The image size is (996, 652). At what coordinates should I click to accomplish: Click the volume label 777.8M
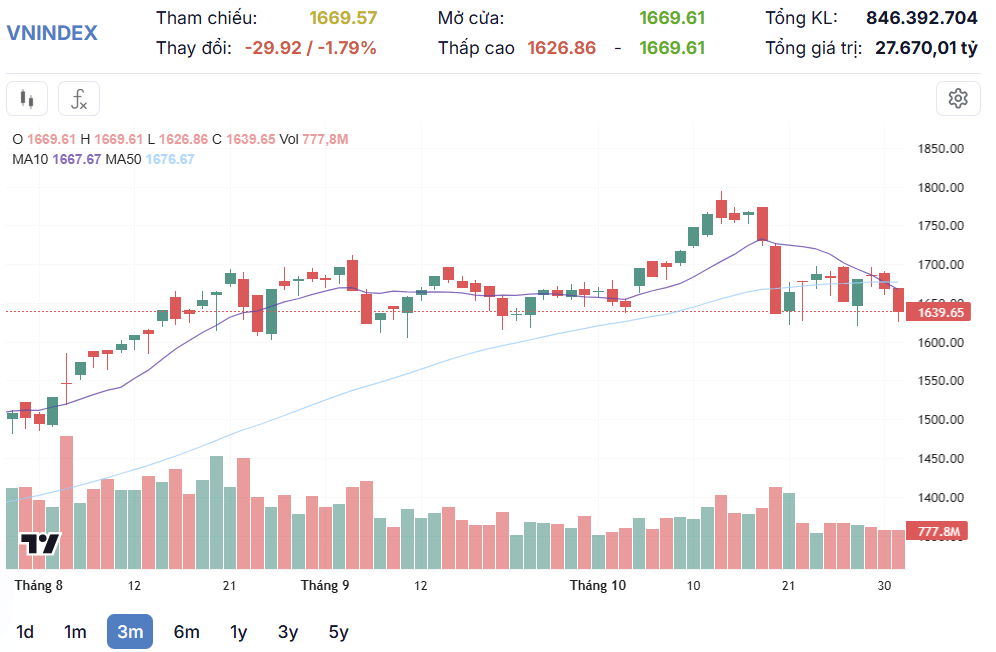[937, 531]
